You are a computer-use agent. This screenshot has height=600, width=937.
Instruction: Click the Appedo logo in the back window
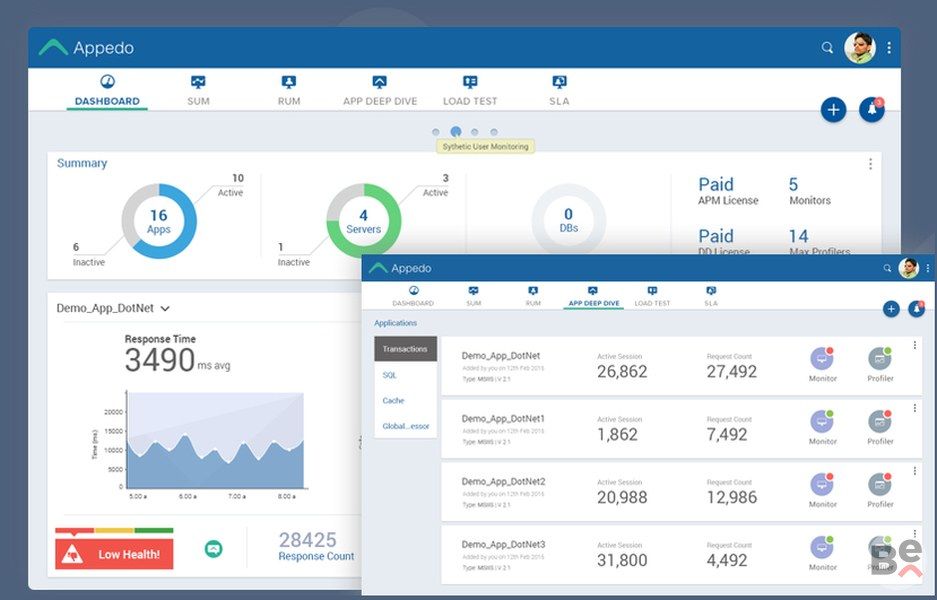tap(86, 48)
